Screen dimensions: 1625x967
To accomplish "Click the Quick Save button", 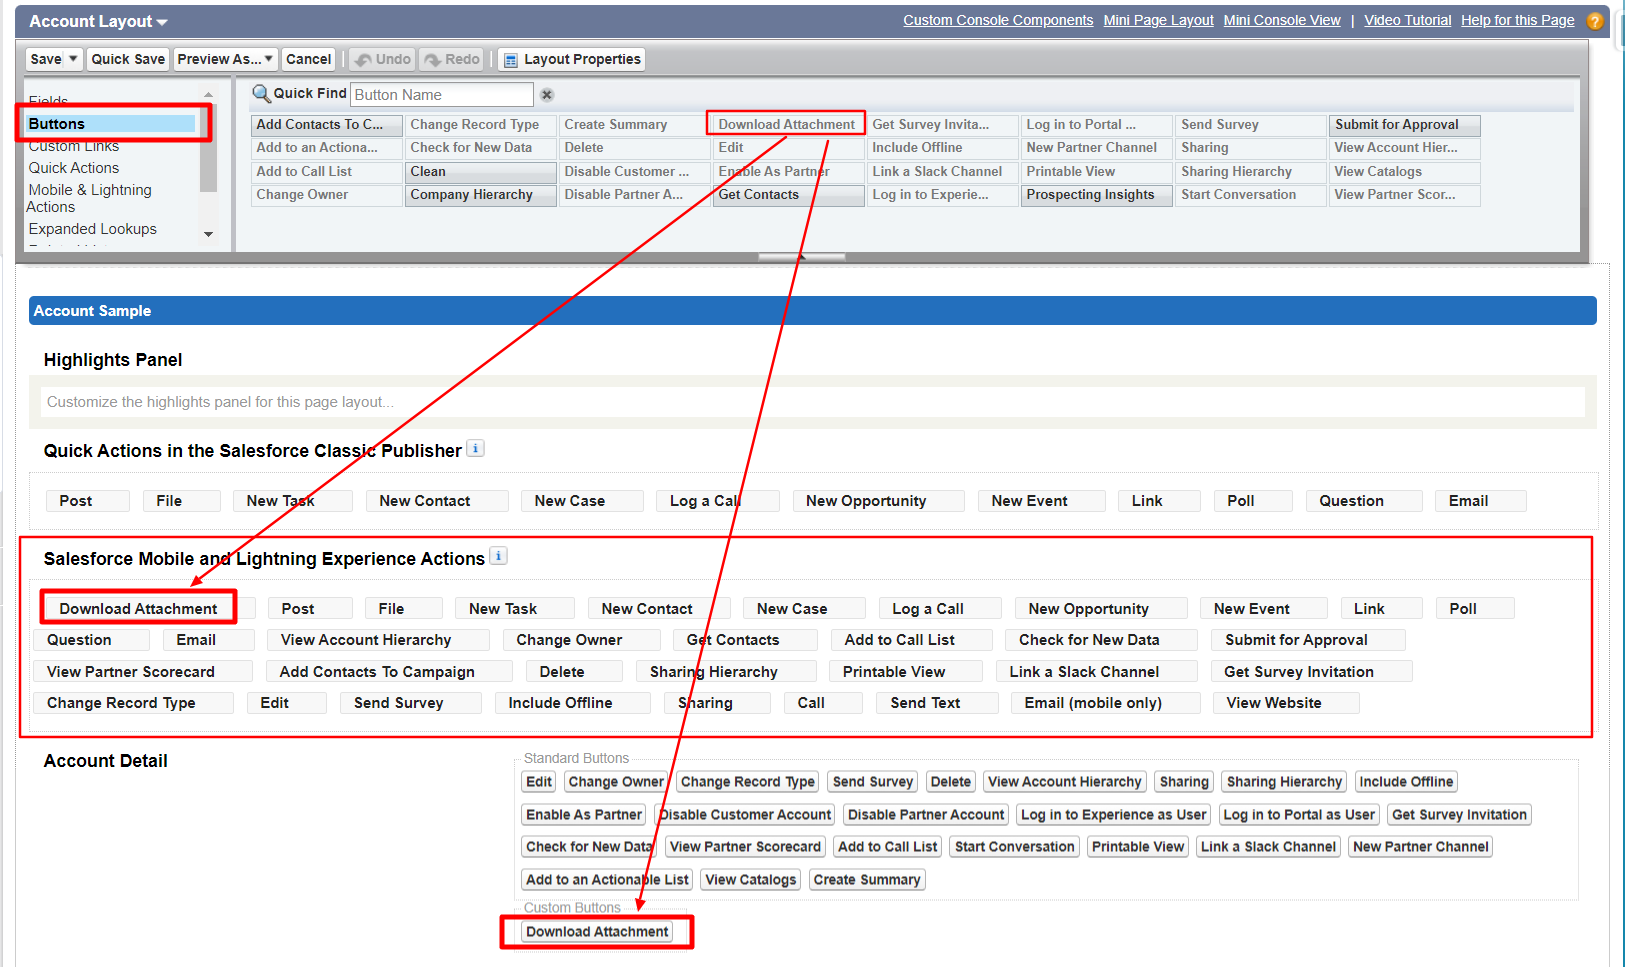I will click(128, 60).
